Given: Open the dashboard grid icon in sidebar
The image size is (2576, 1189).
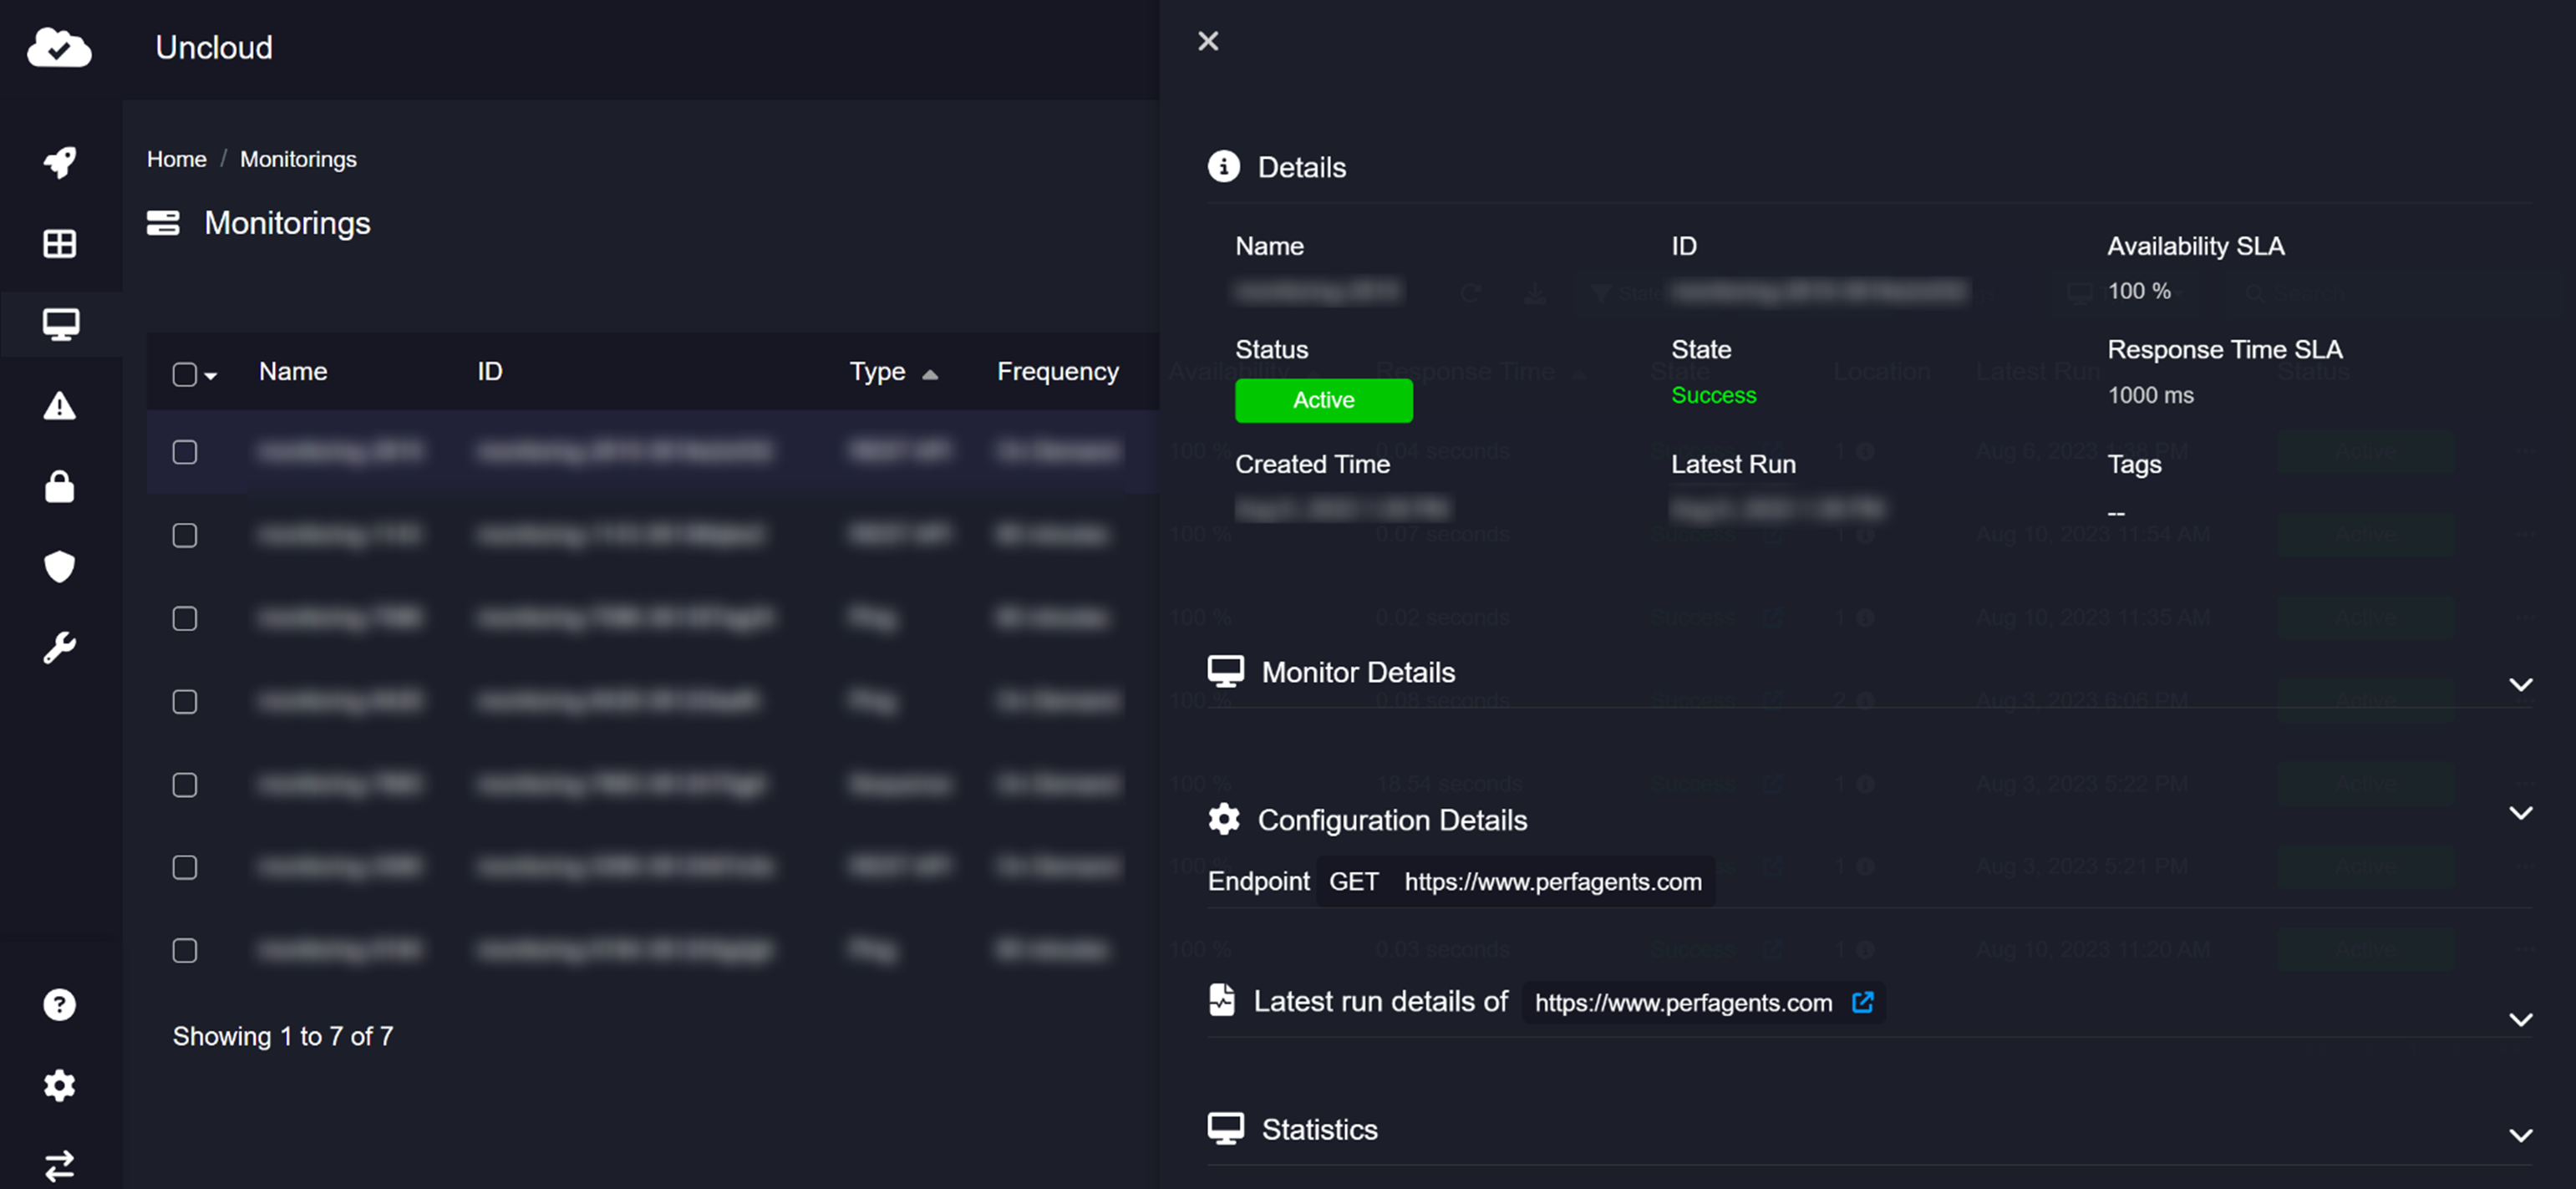Looking at the screenshot, I should click(x=60, y=243).
